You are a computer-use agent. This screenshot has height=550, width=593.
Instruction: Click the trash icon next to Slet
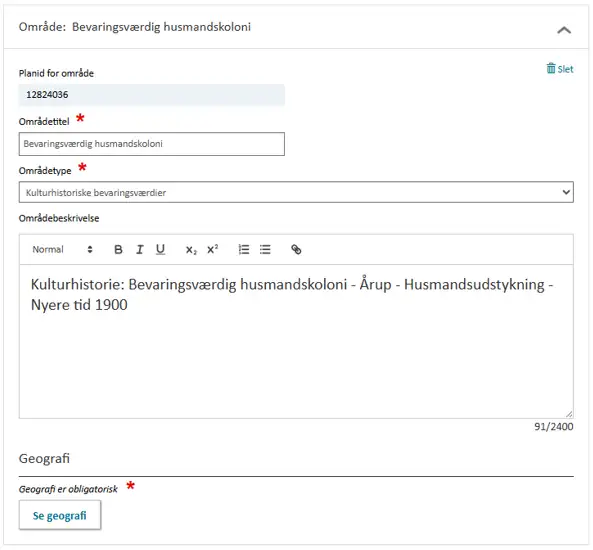[x=551, y=68]
